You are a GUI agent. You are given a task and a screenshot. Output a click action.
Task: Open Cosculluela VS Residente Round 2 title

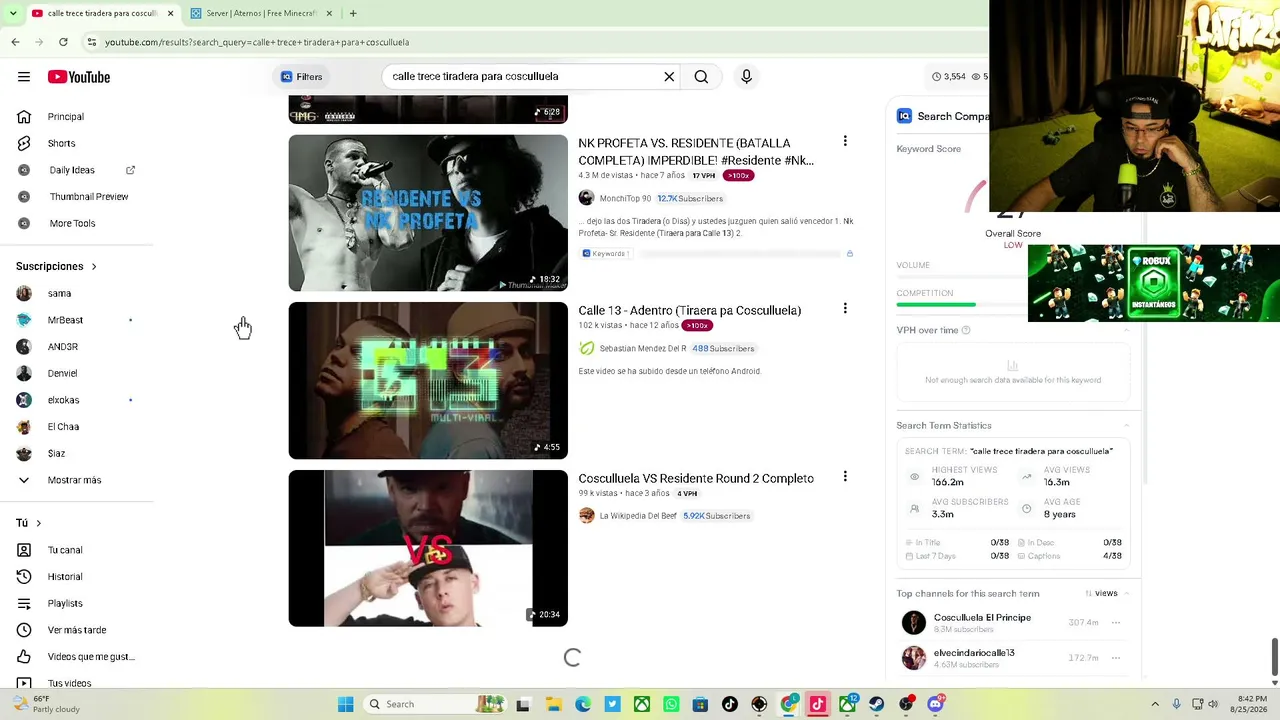click(x=696, y=478)
